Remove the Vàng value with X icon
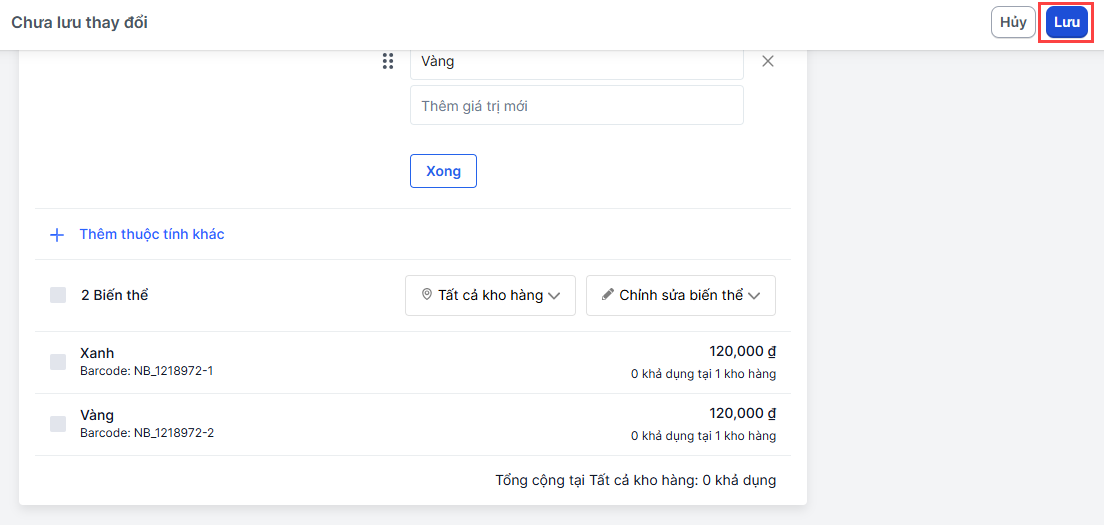 [768, 61]
